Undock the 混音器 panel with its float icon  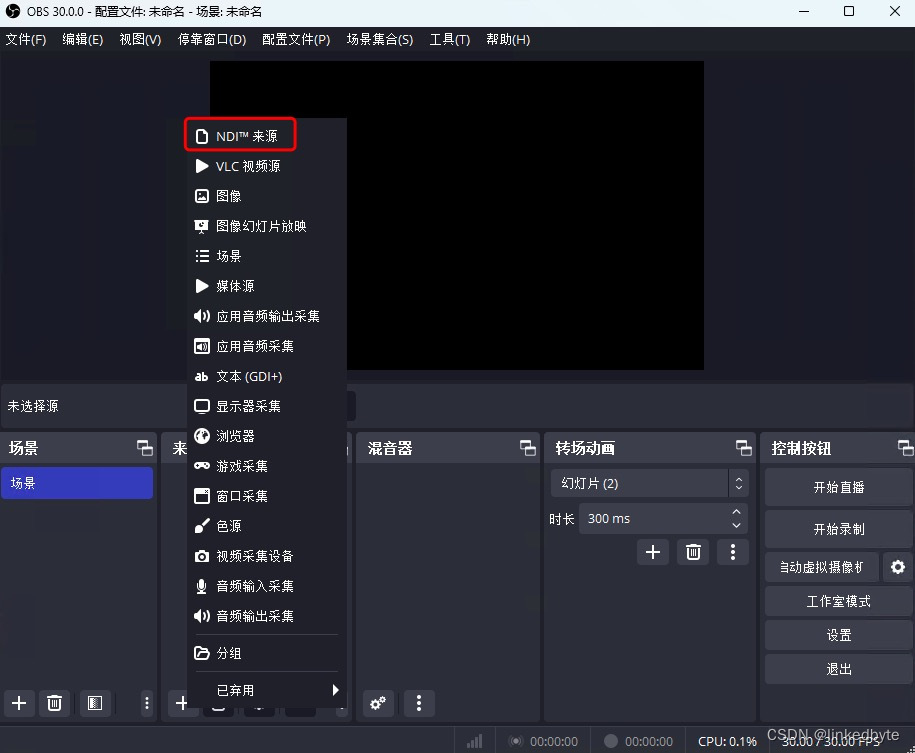[x=528, y=448]
